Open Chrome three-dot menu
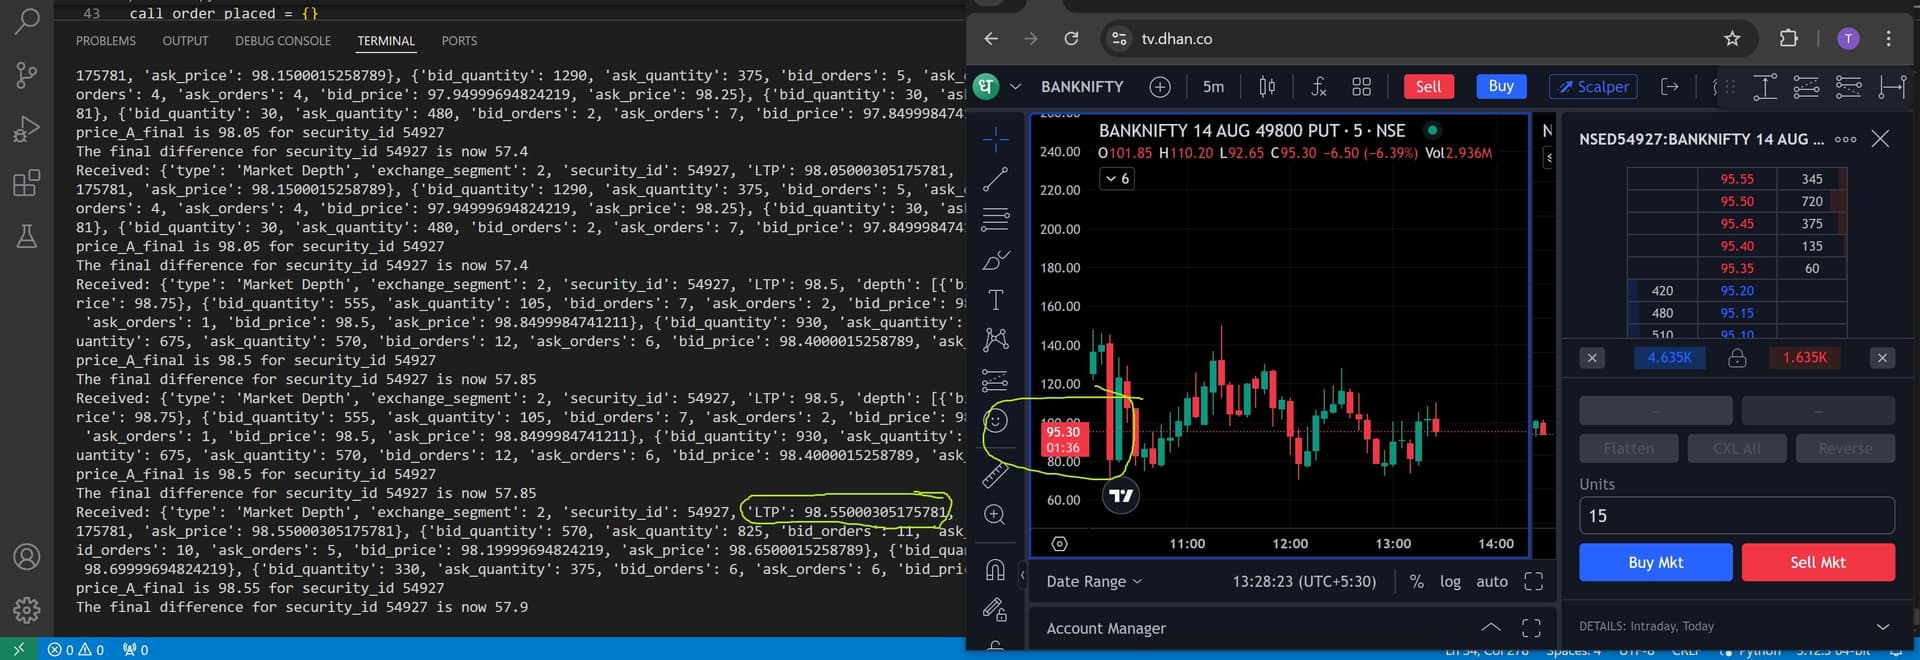 click(1888, 38)
